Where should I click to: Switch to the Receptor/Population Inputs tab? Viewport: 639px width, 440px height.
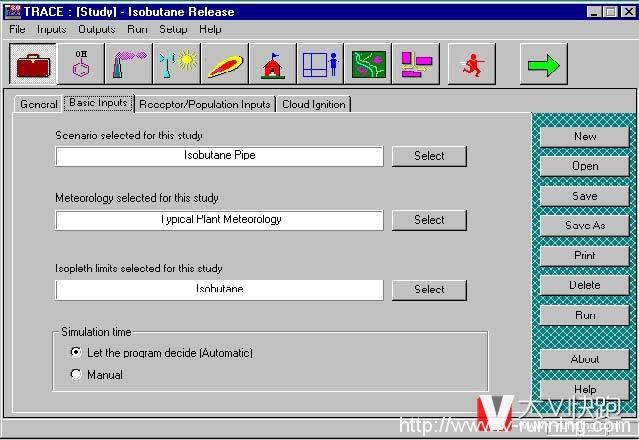(205, 104)
